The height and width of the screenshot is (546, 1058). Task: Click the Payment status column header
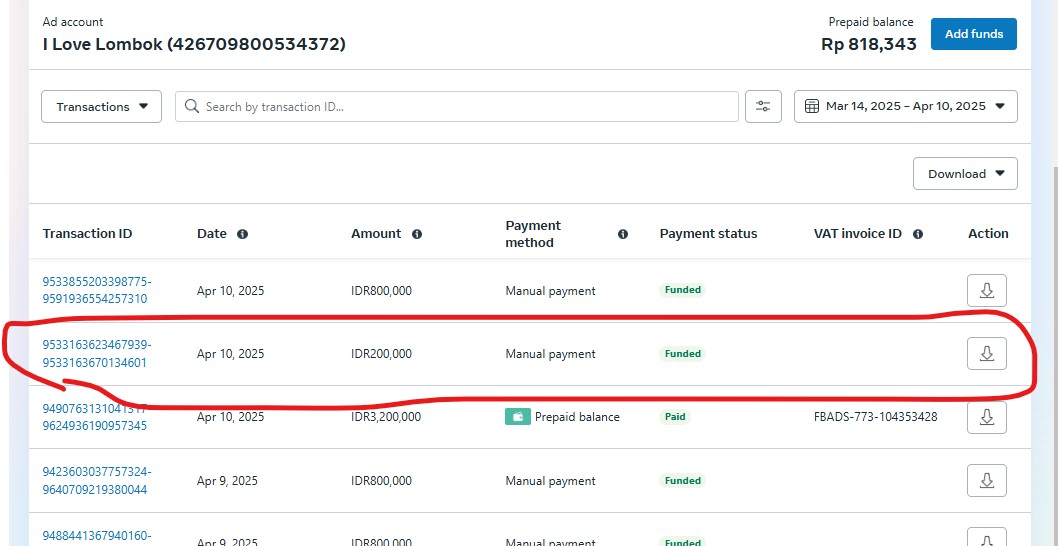pyautogui.click(x=708, y=234)
